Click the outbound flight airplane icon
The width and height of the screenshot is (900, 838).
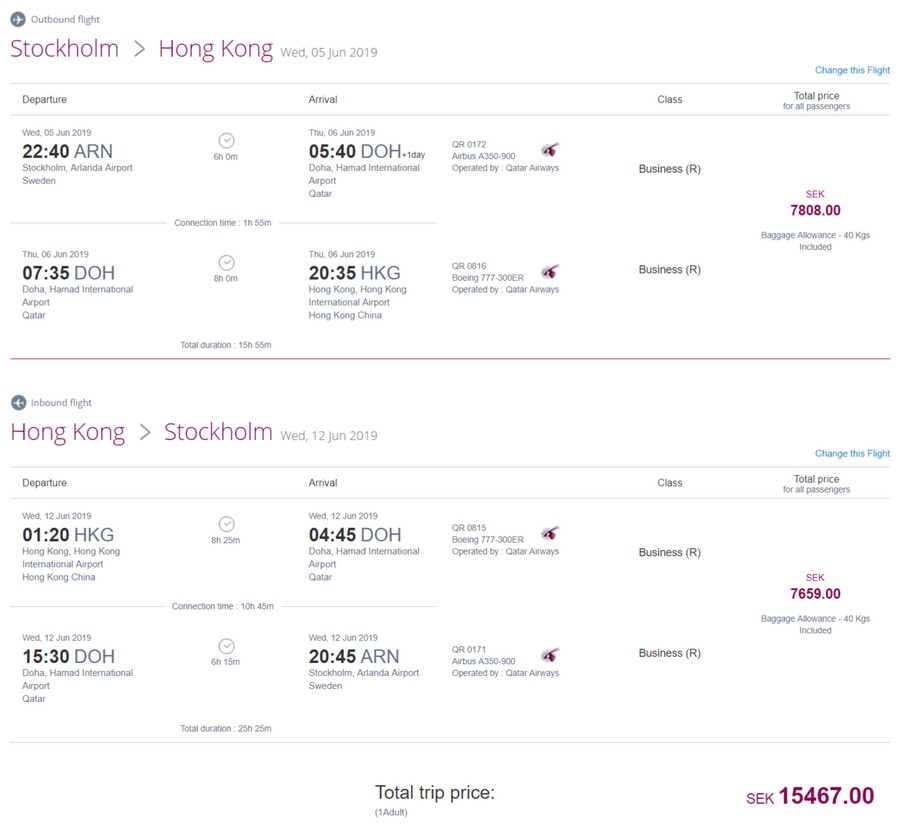click(x=18, y=19)
